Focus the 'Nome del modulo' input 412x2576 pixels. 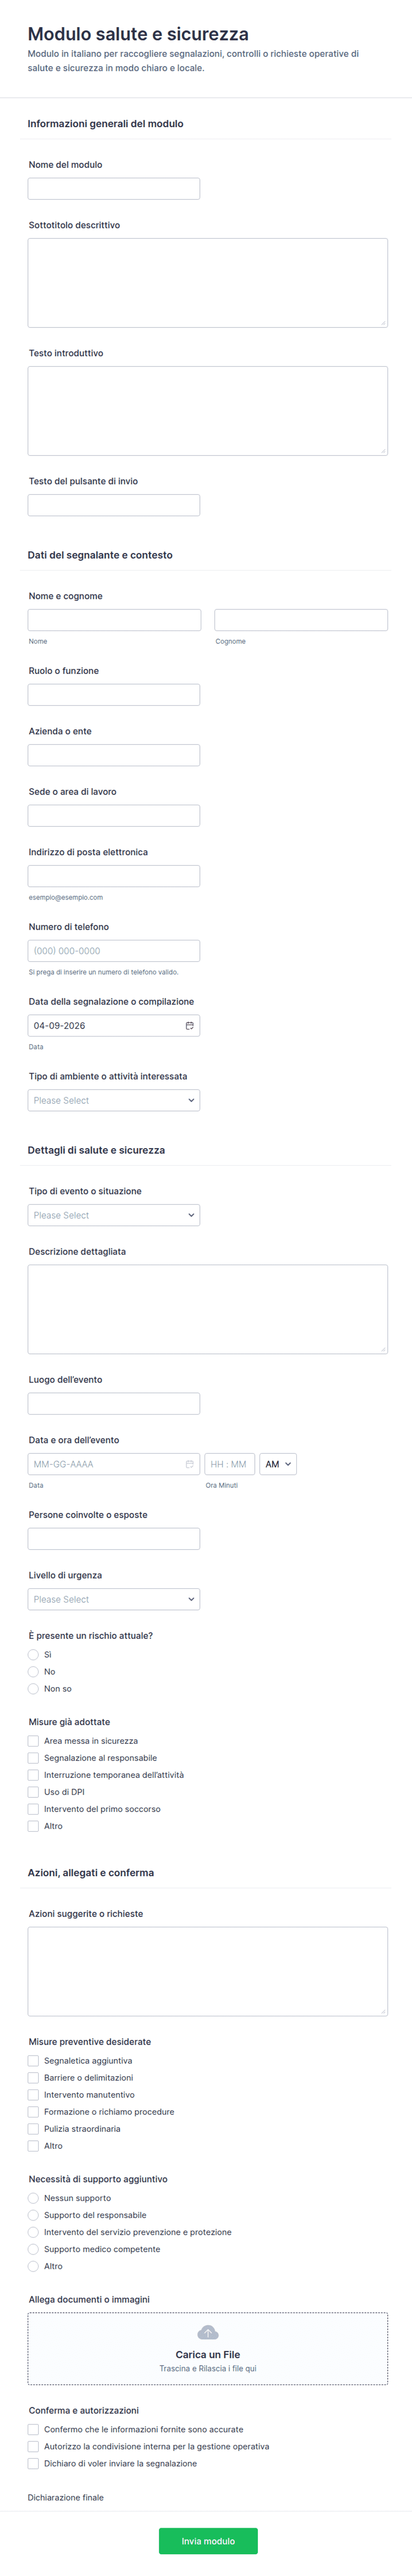114,189
